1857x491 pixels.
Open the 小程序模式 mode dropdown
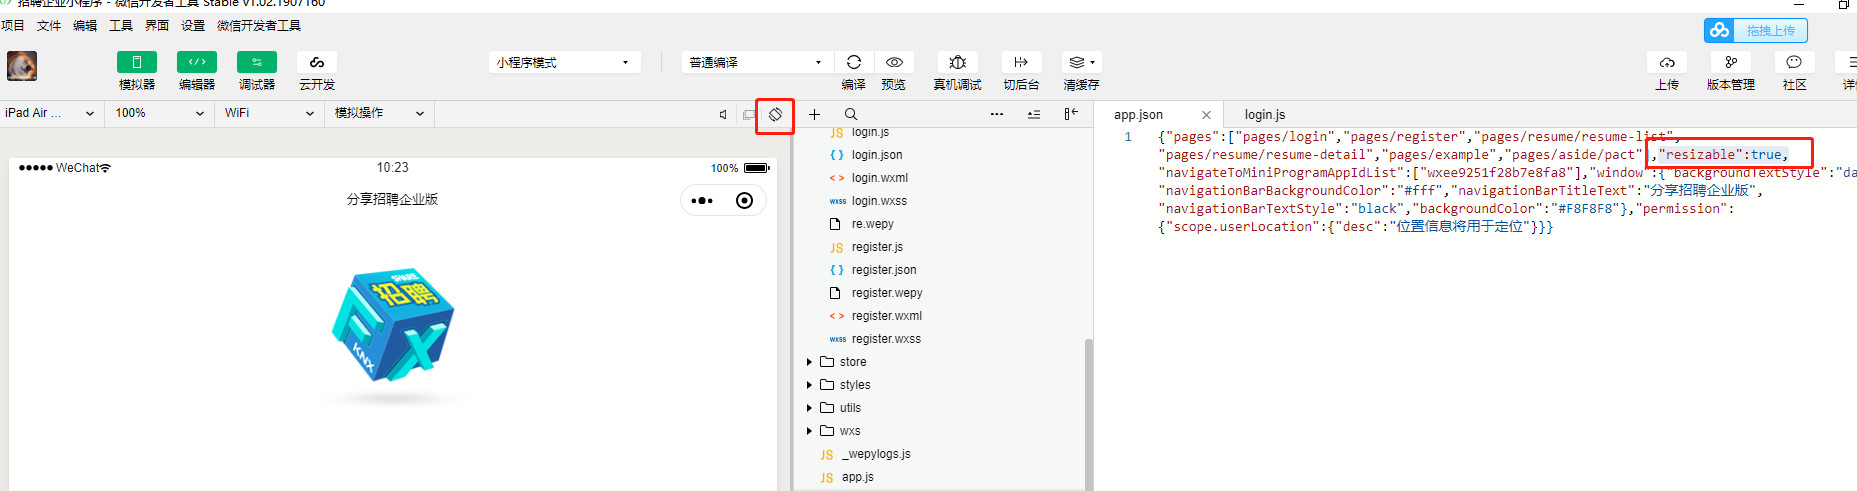[565, 62]
